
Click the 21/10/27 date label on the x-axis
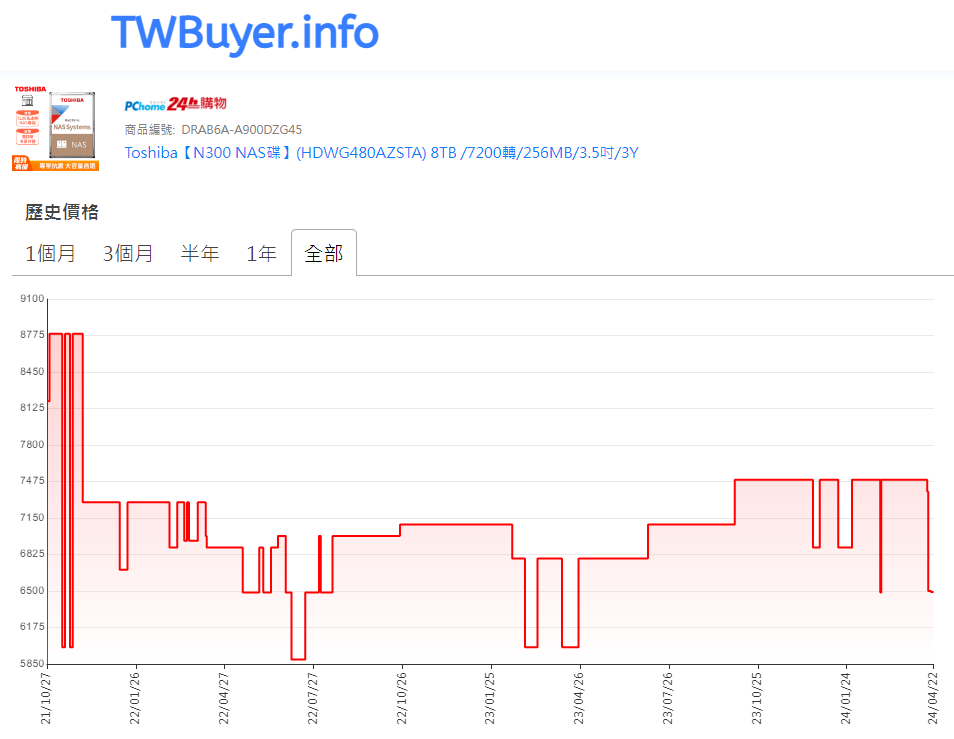(47, 699)
